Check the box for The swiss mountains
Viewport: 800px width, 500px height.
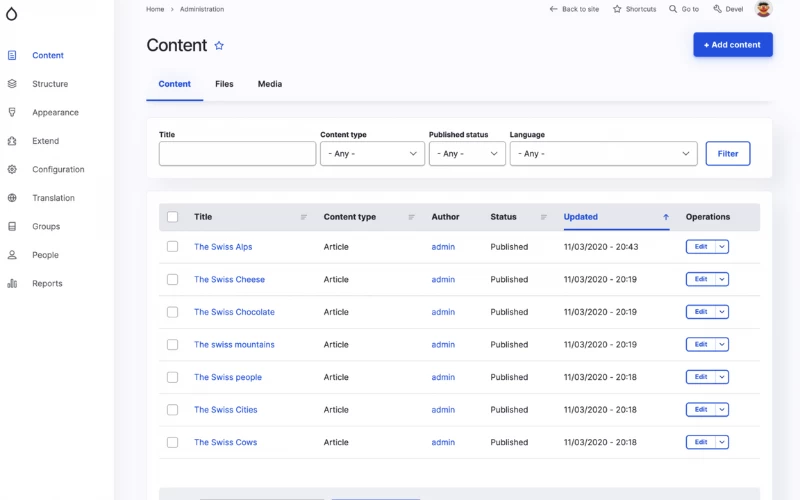click(x=172, y=344)
